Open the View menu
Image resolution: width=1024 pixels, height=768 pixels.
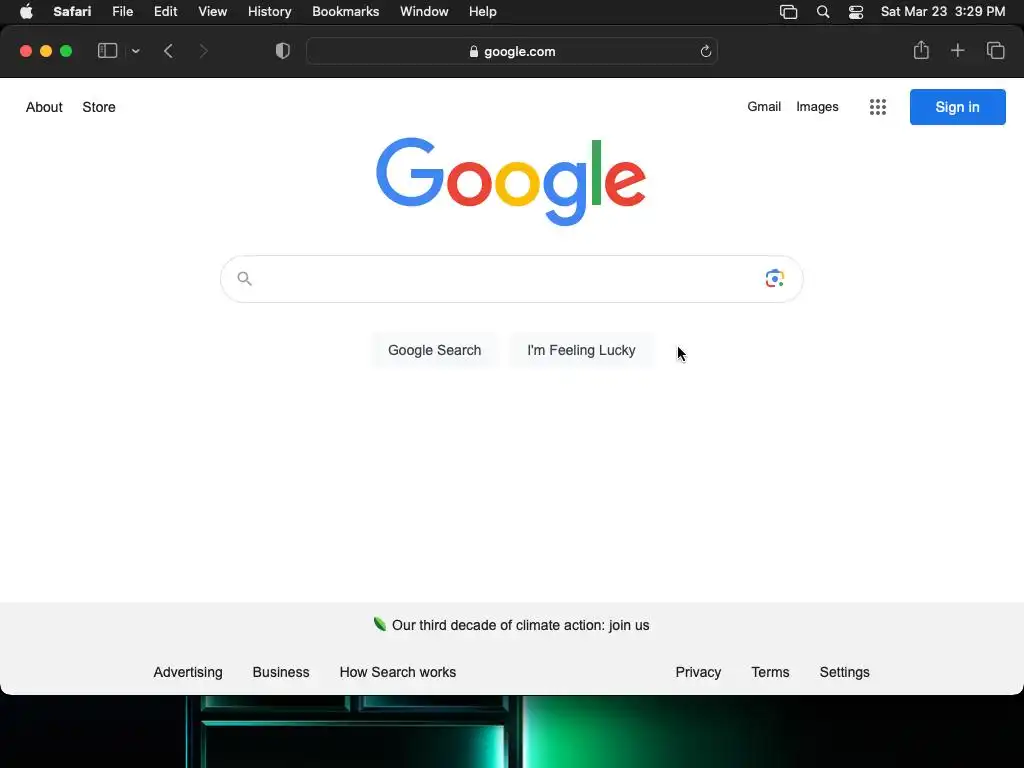click(212, 12)
